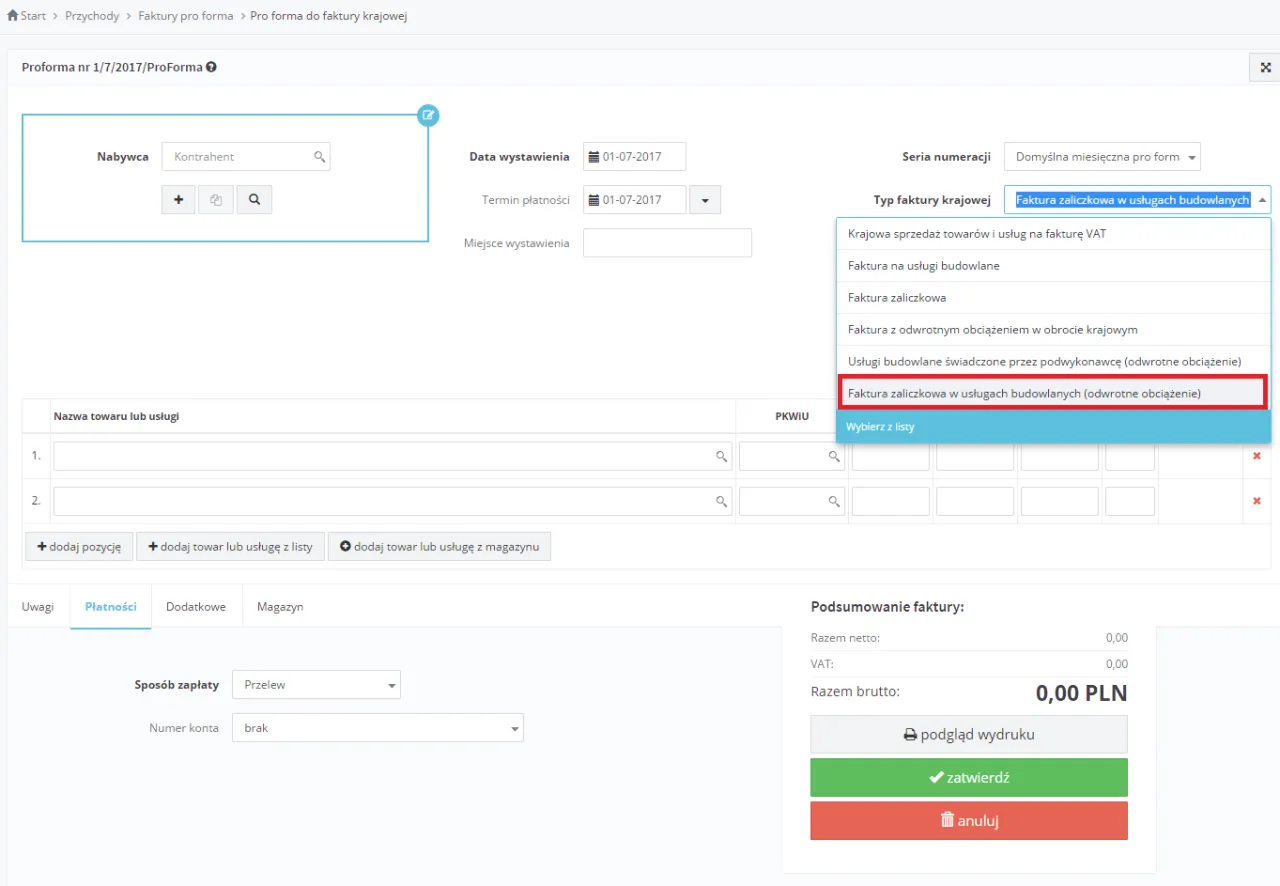Open the Magazyn tab
Screen dimensions: 1280x886
point(280,607)
